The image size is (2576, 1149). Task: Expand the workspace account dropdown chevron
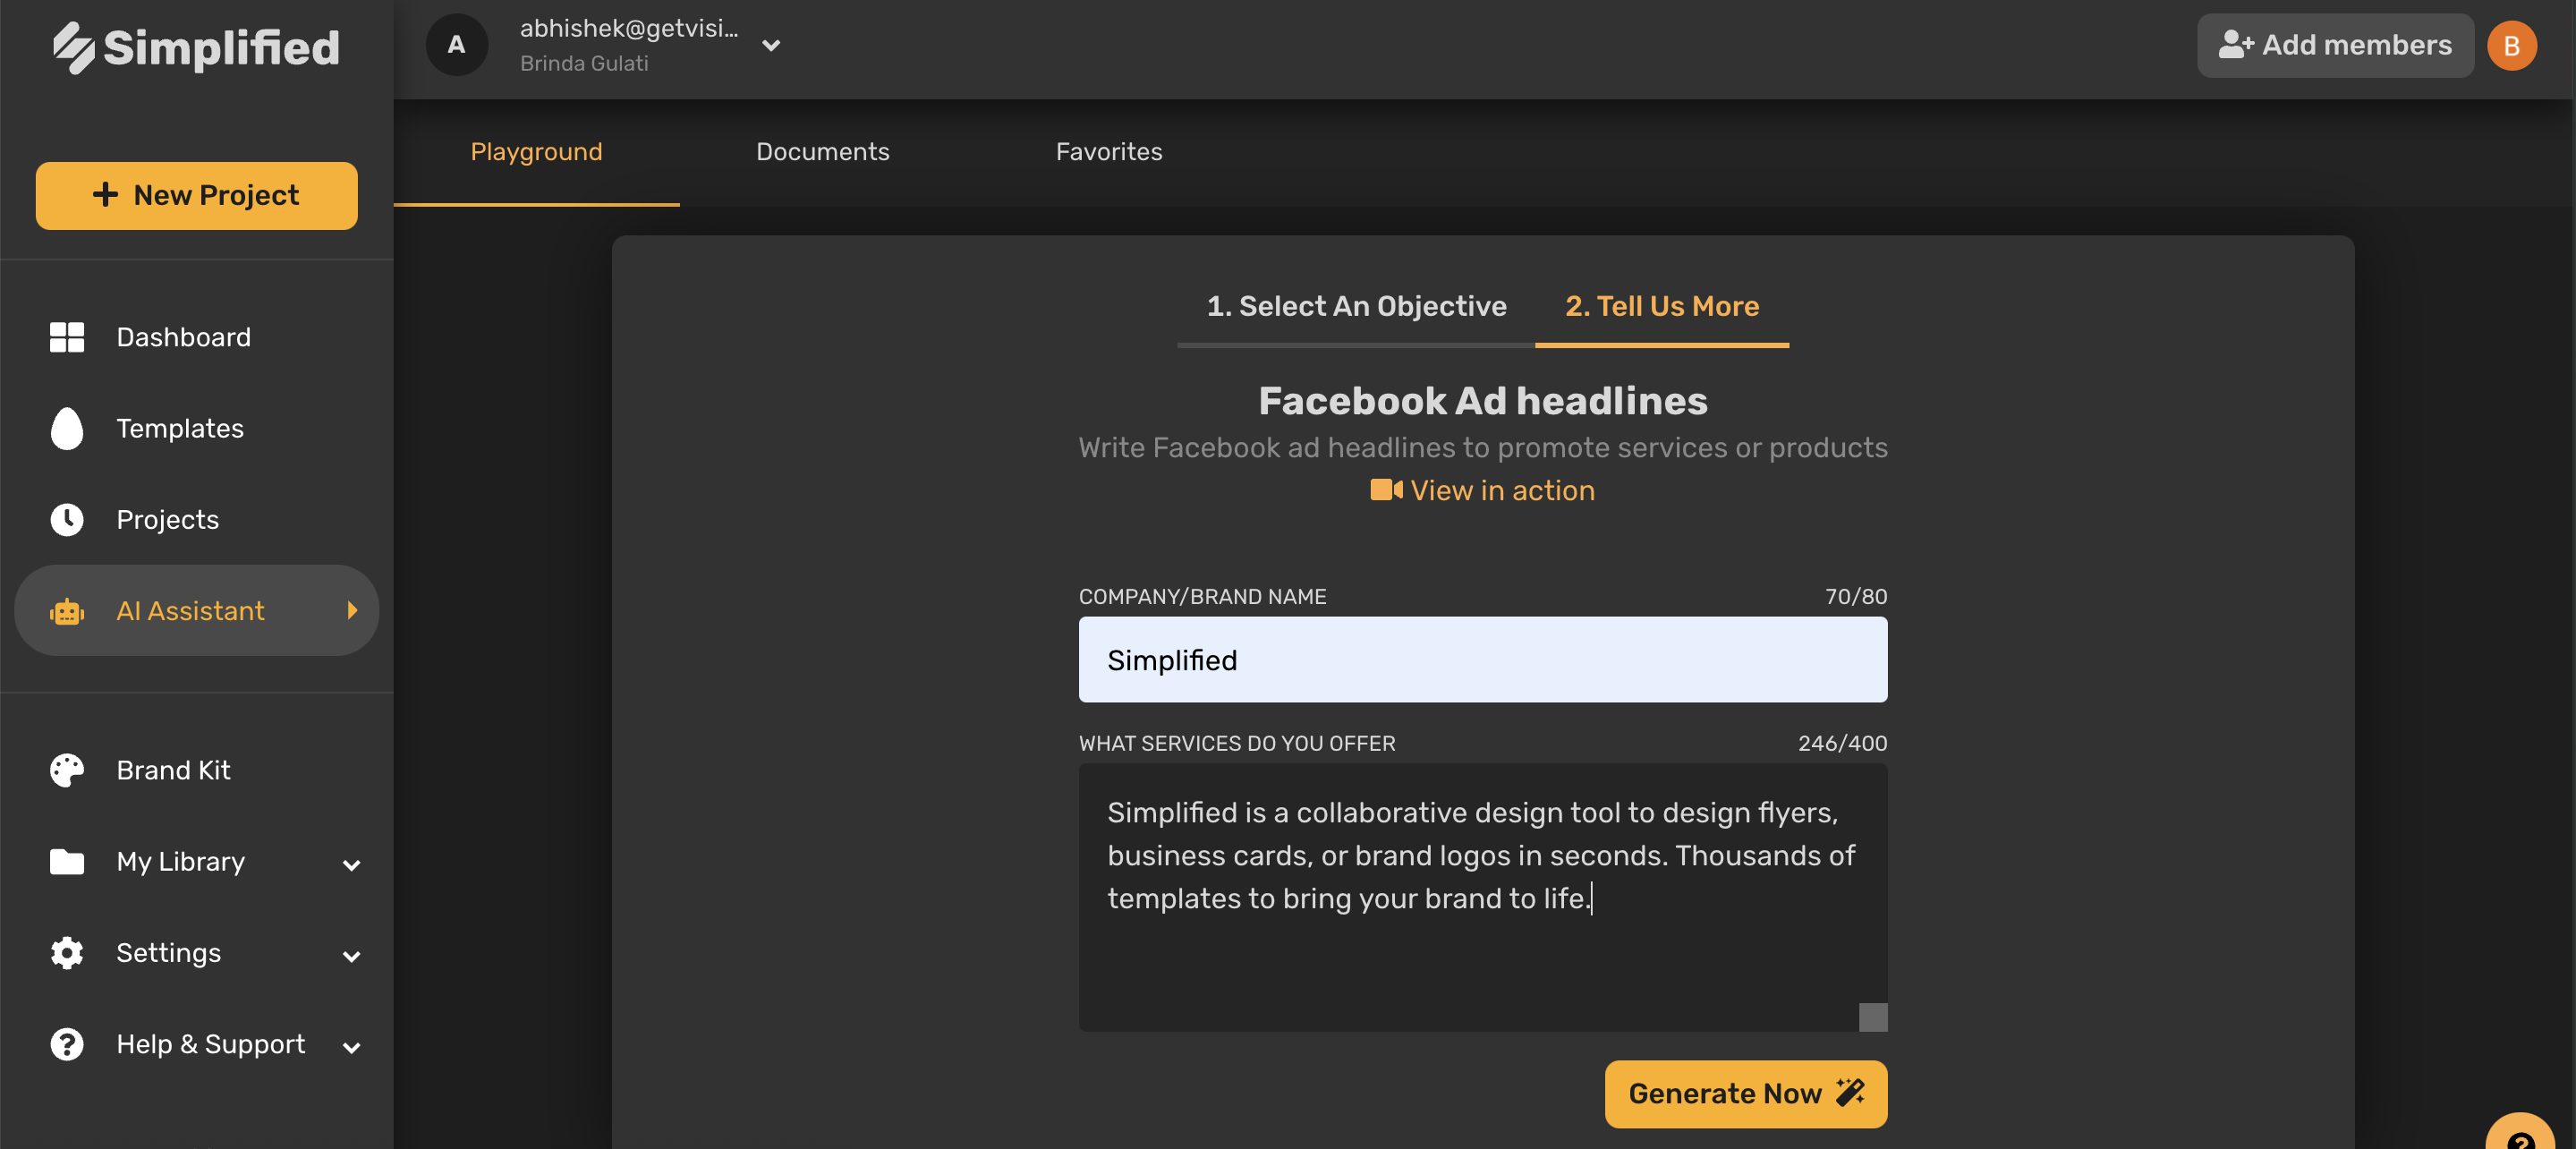771,45
